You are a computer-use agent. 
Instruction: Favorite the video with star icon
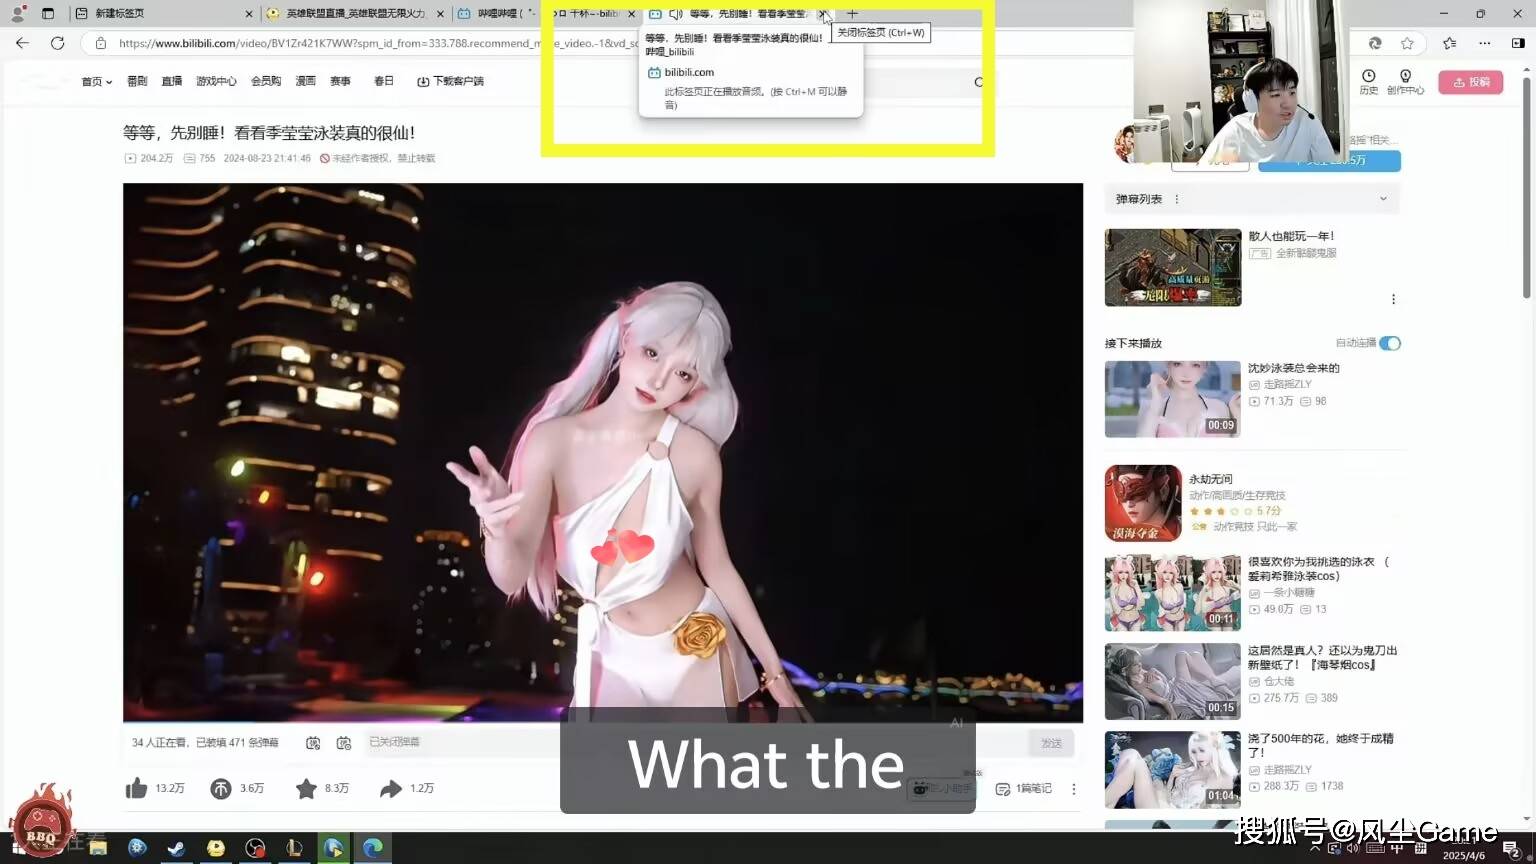coord(306,788)
